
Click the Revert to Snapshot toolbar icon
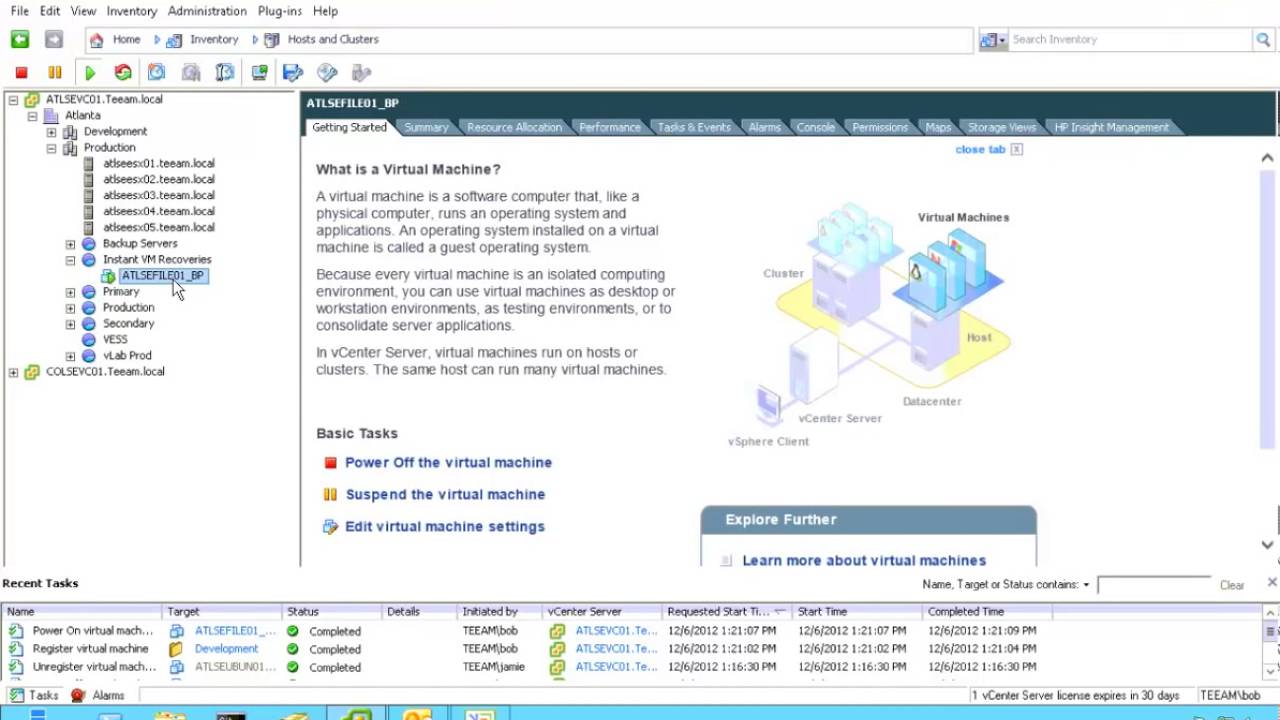pyautogui.click(x=191, y=73)
